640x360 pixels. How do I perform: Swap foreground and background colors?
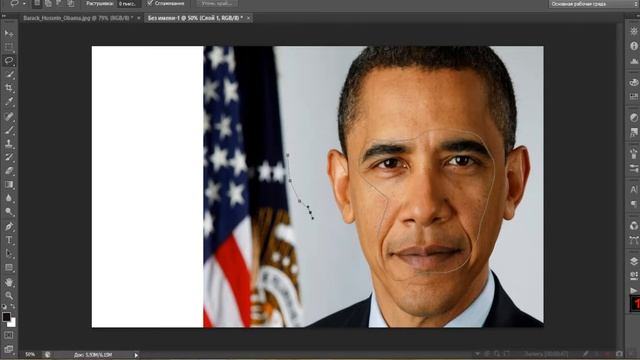[13, 306]
